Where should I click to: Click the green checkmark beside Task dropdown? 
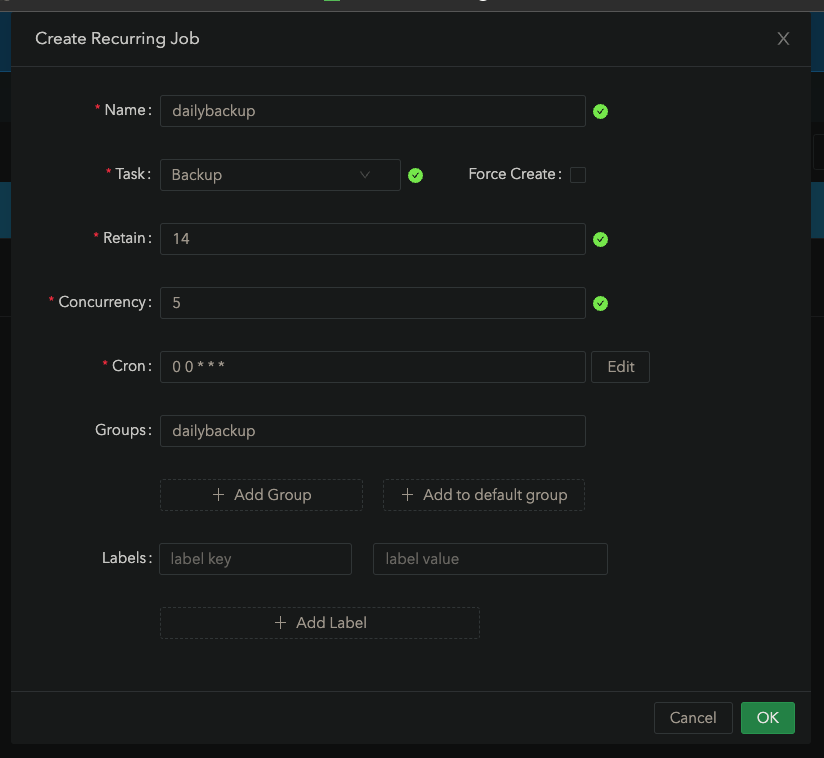pos(416,175)
